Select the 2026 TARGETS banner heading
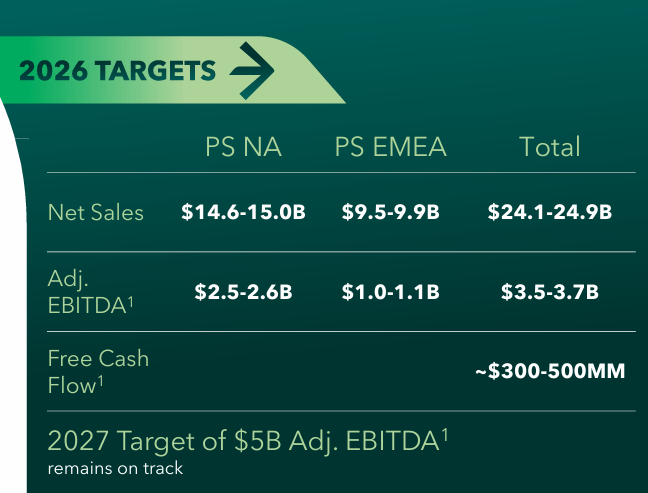 point(118,71)
